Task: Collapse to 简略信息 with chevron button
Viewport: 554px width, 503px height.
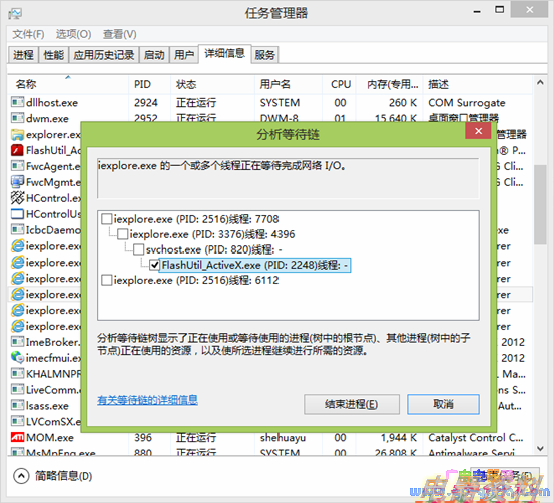Action: click(21, 476)
